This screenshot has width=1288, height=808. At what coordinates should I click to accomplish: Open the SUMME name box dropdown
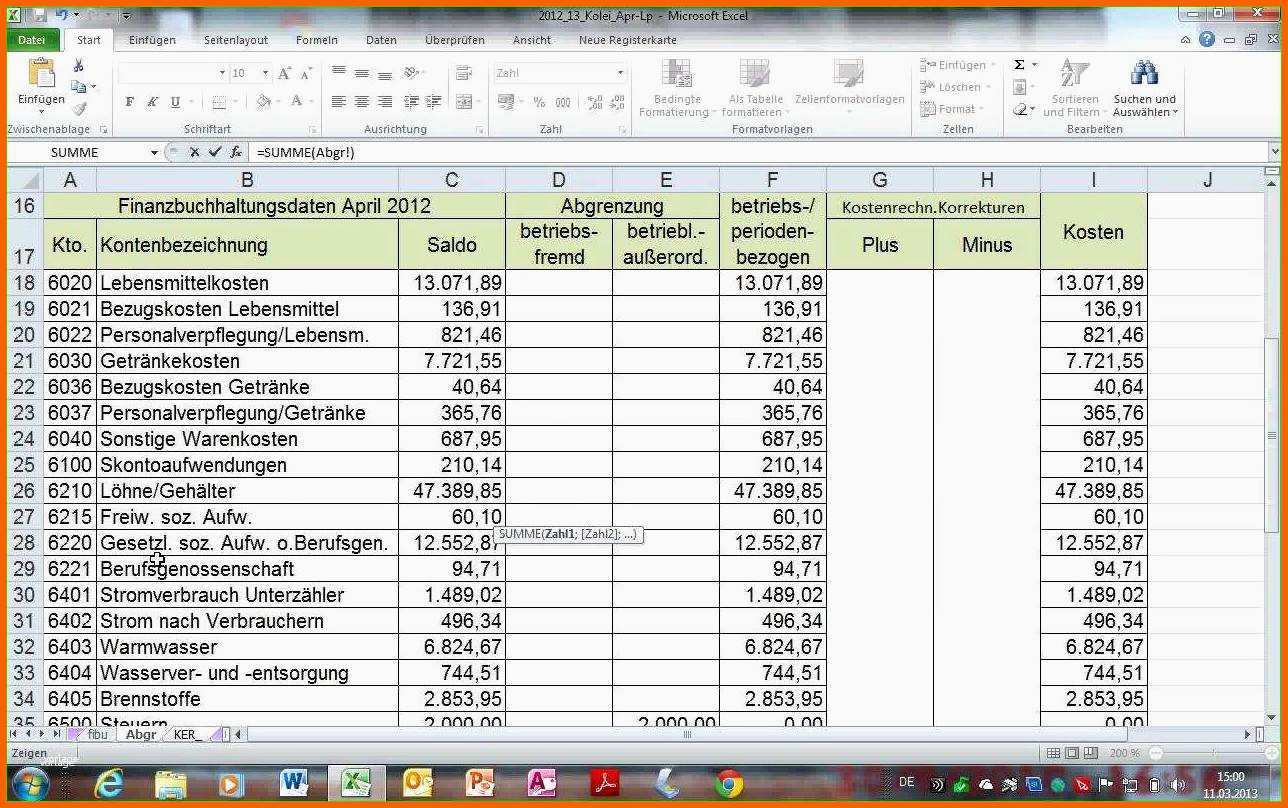[x=154, y=153]
